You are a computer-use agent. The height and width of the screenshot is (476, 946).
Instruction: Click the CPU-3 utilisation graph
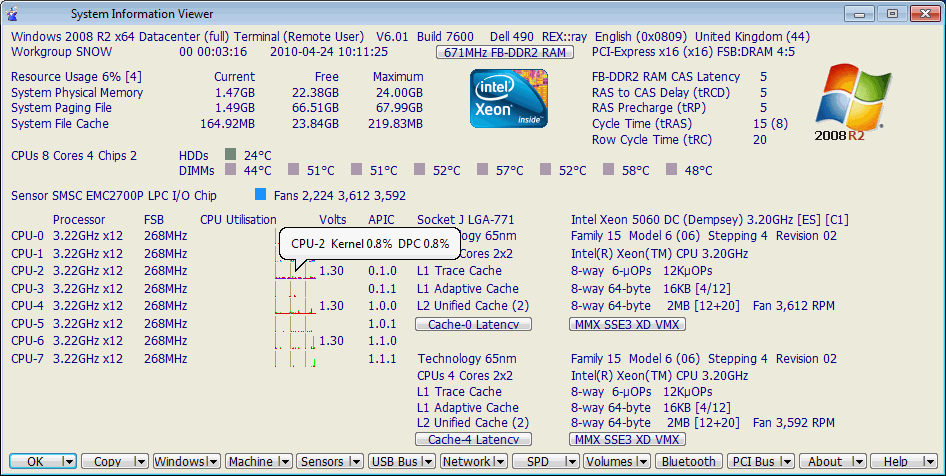tap(296, 288)
